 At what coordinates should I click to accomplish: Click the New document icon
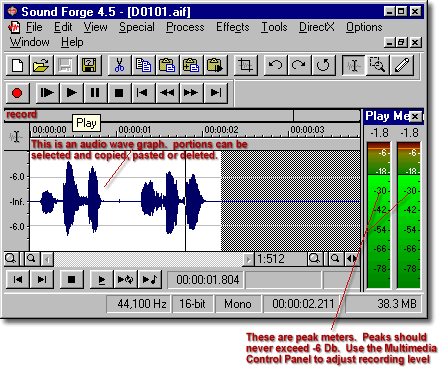point(17,65)
